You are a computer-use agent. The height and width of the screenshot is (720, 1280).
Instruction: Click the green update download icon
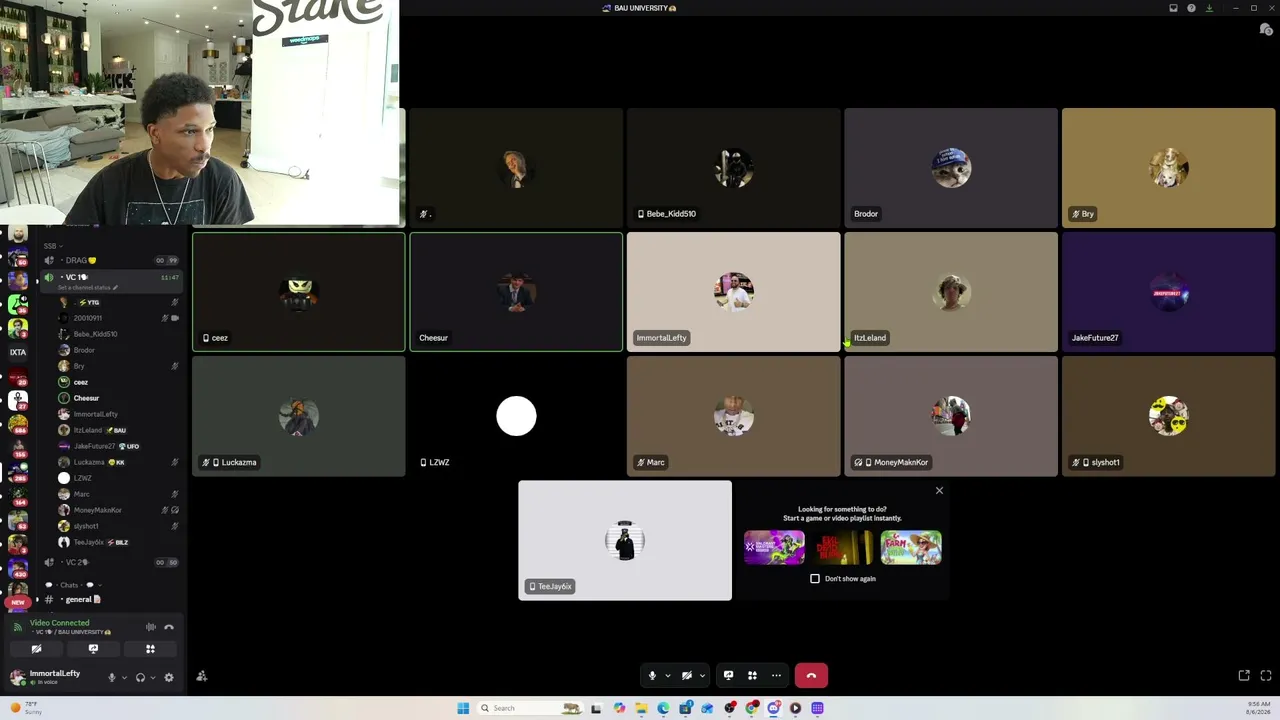[1209, 8]
